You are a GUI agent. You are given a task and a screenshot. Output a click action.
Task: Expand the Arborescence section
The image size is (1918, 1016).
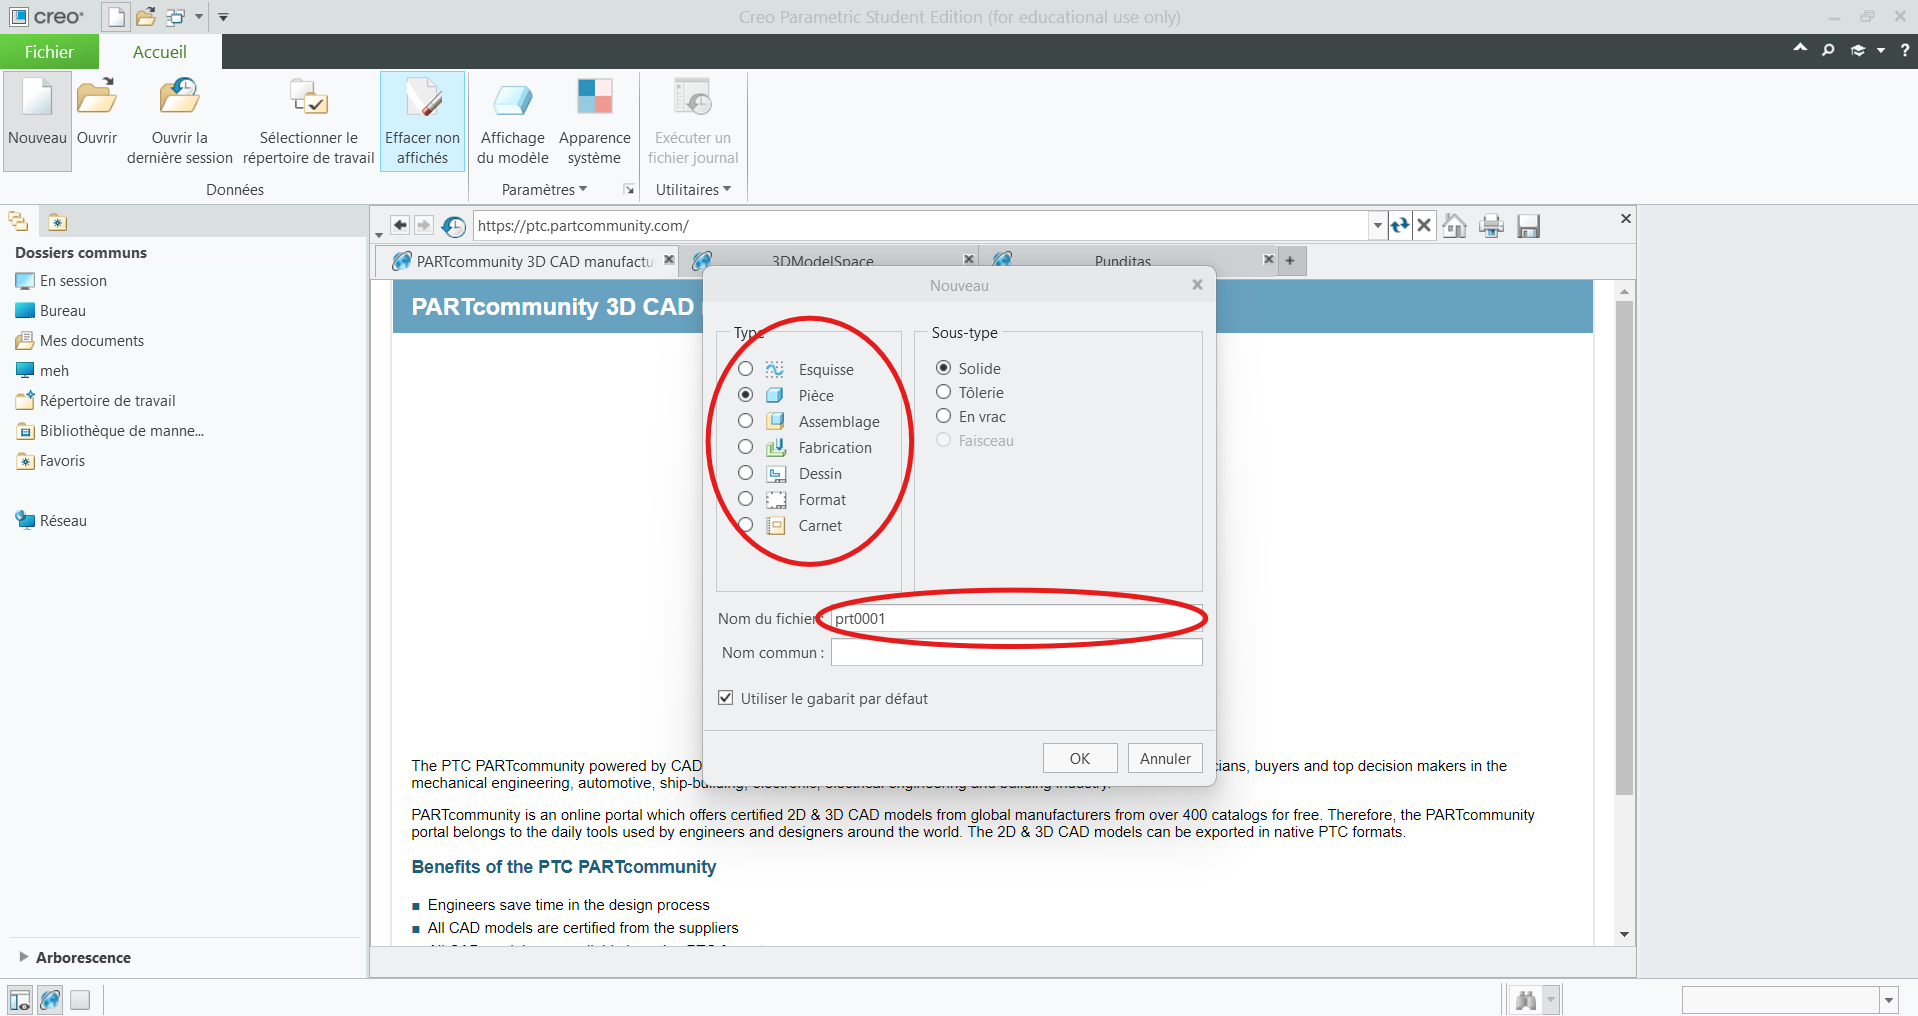(x=23, y=957)
